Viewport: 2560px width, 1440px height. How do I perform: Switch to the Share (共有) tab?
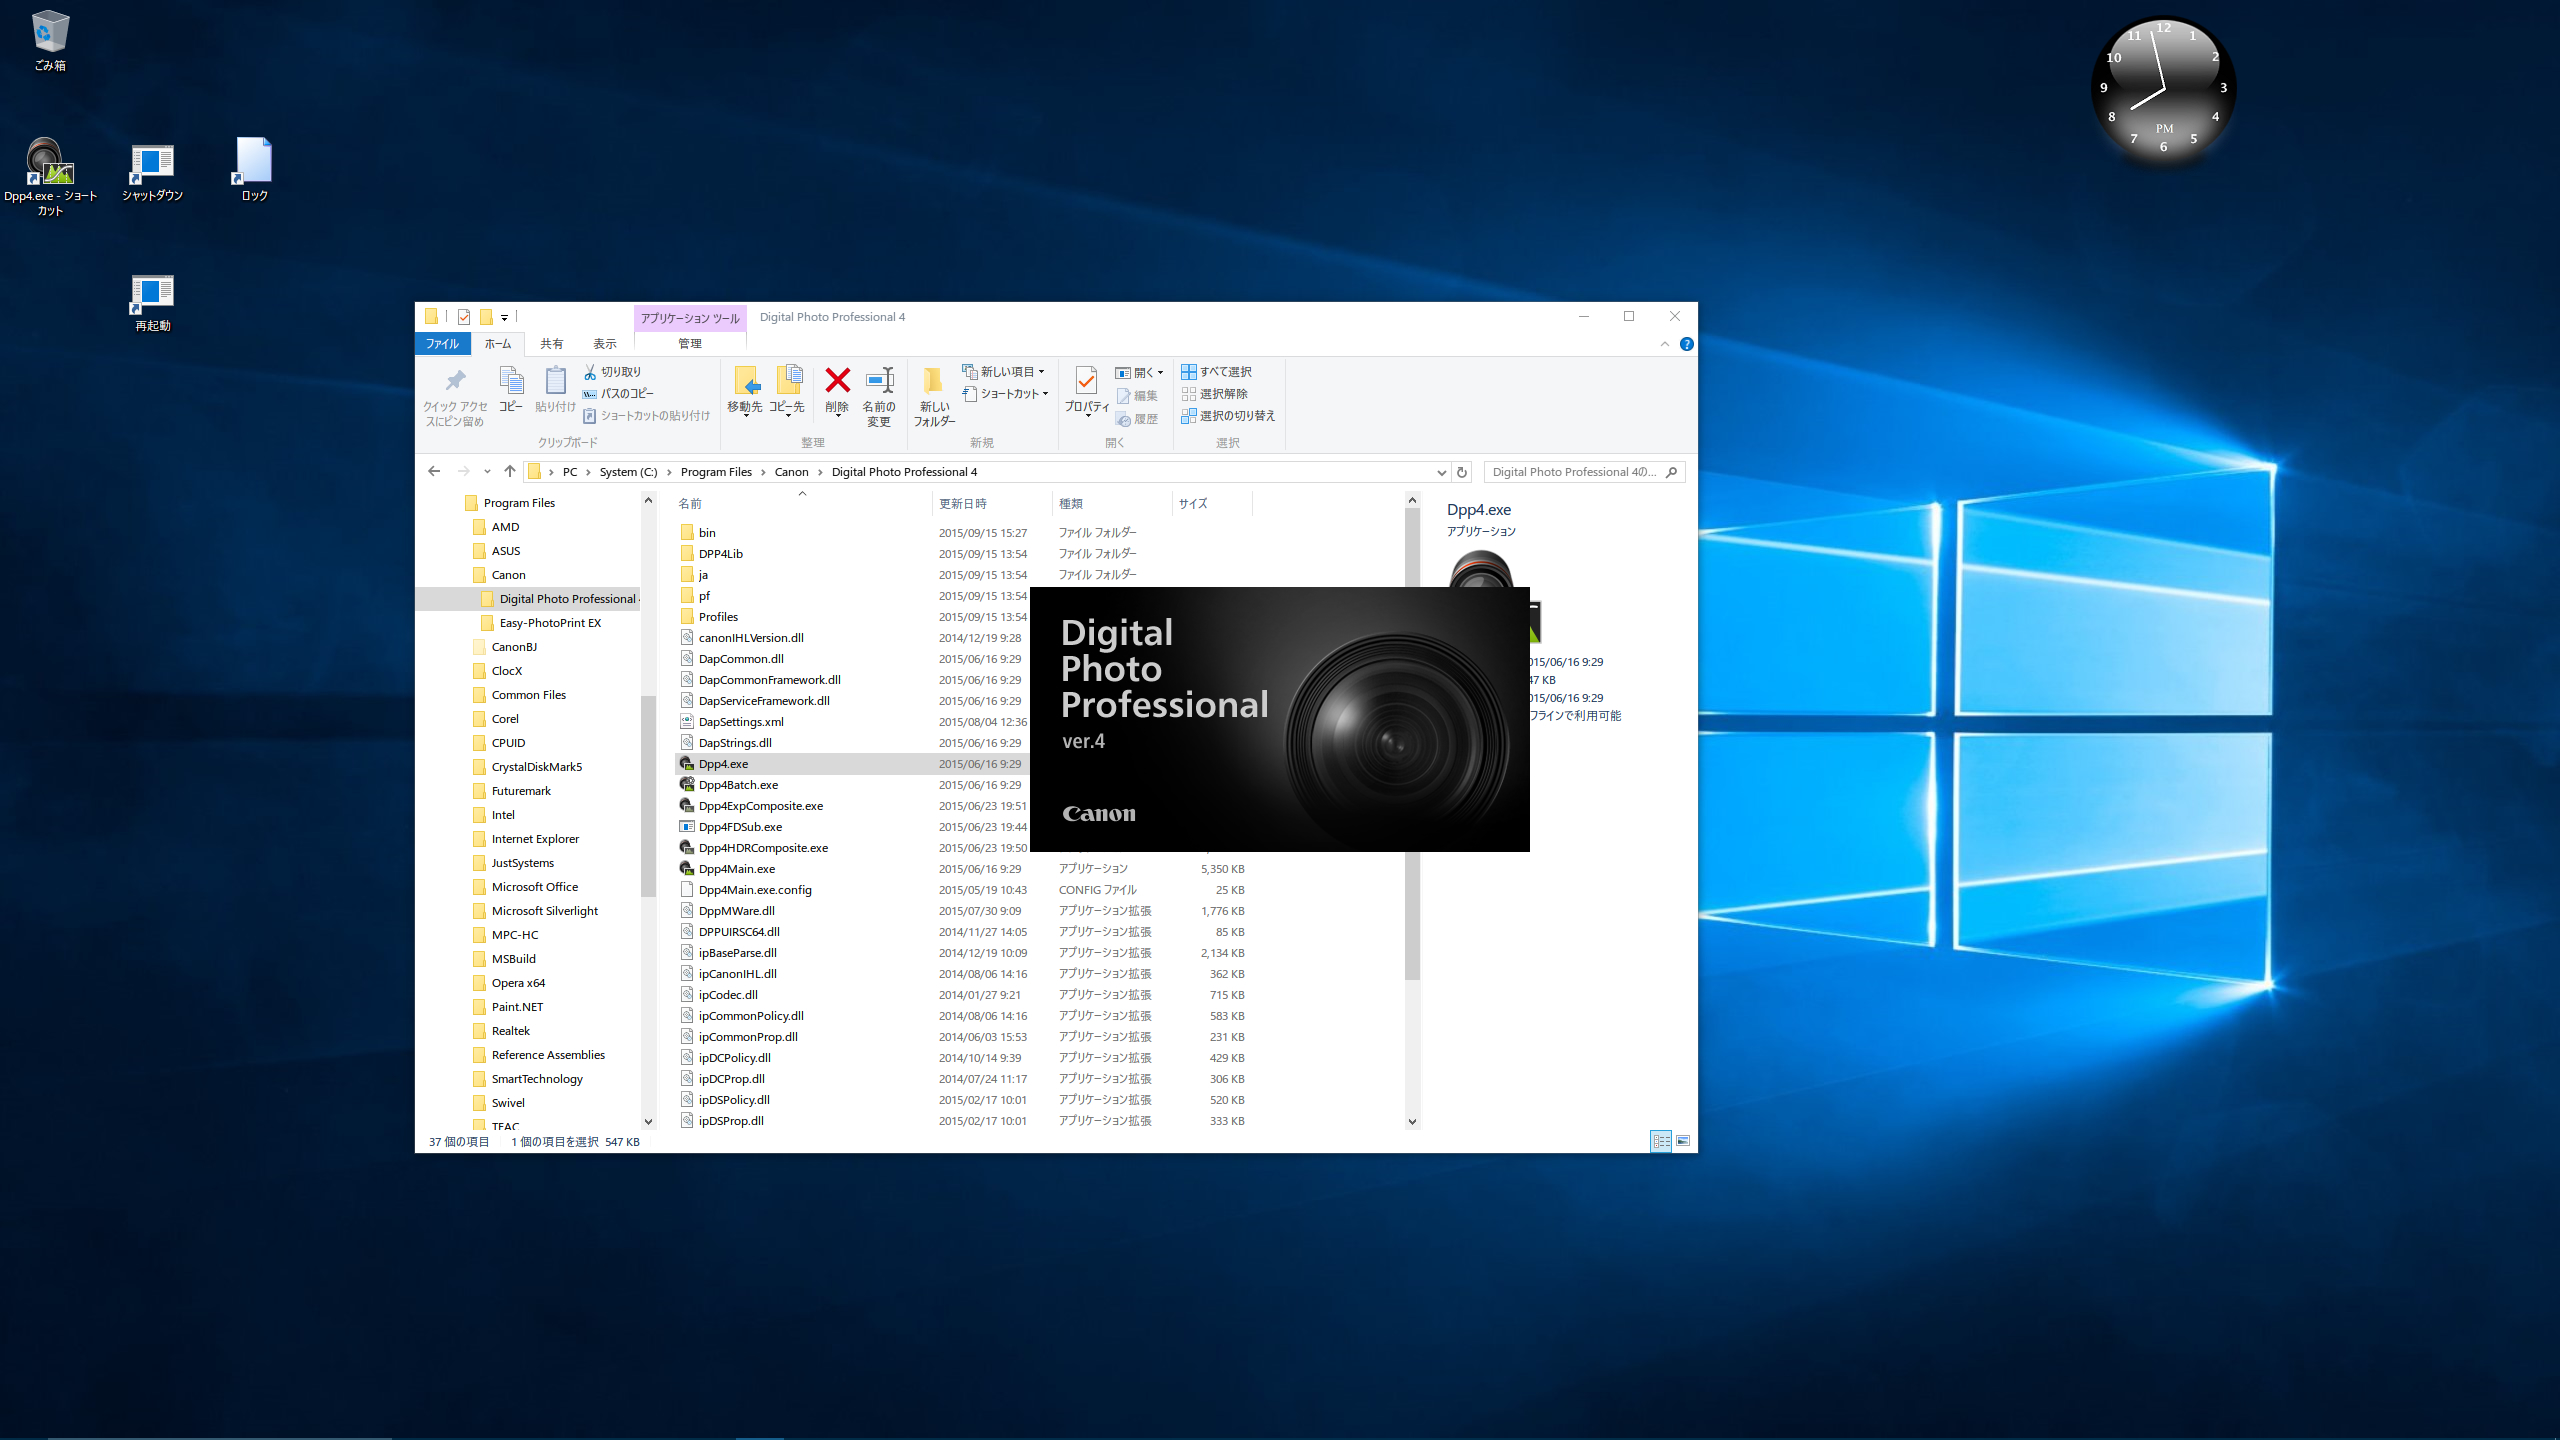pyautogui.click(x=551, y=344)
